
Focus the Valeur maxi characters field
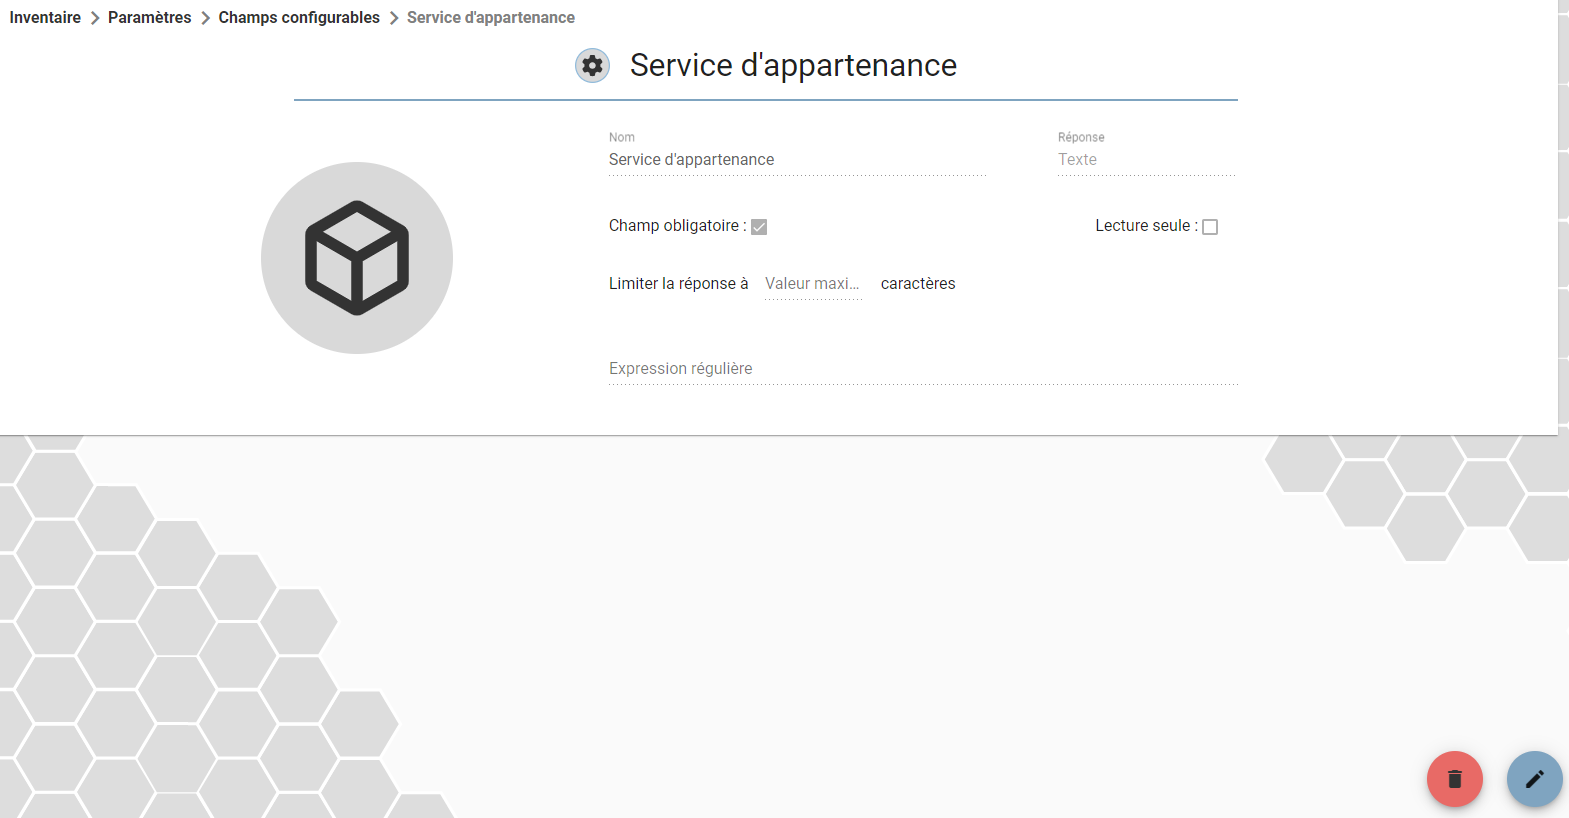(x=813, y=284)
